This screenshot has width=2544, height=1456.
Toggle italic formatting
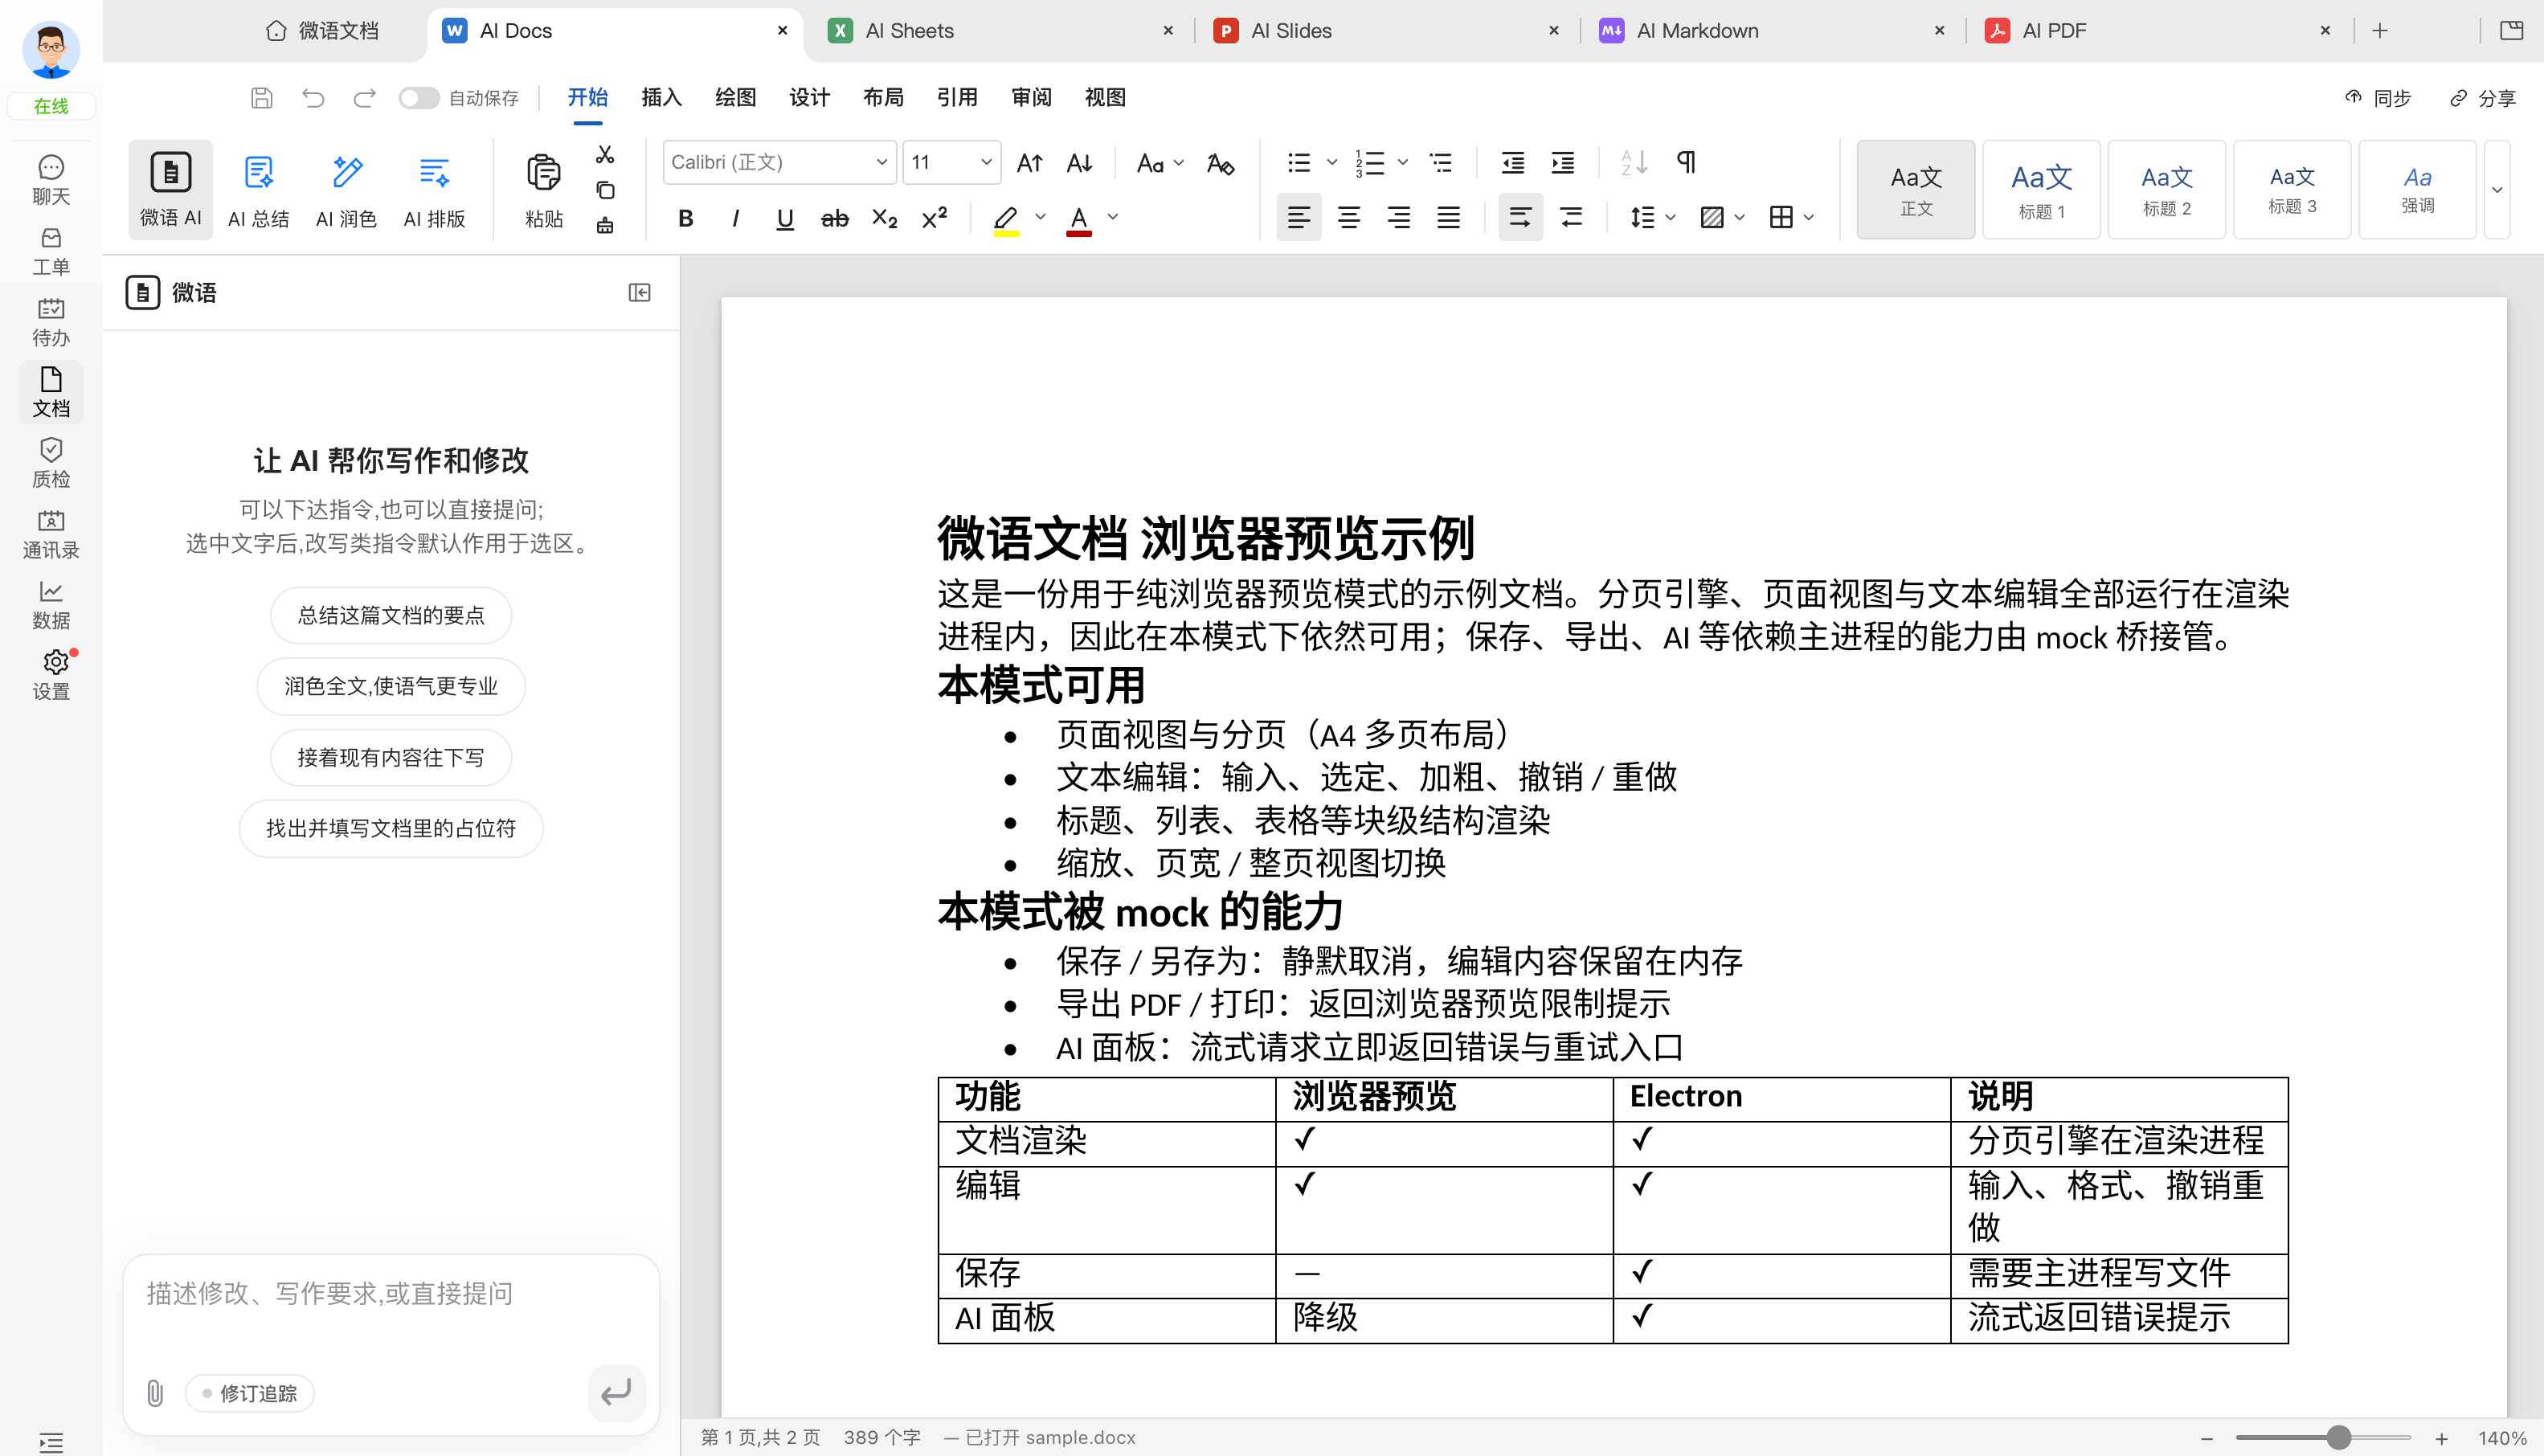point(736,218)
